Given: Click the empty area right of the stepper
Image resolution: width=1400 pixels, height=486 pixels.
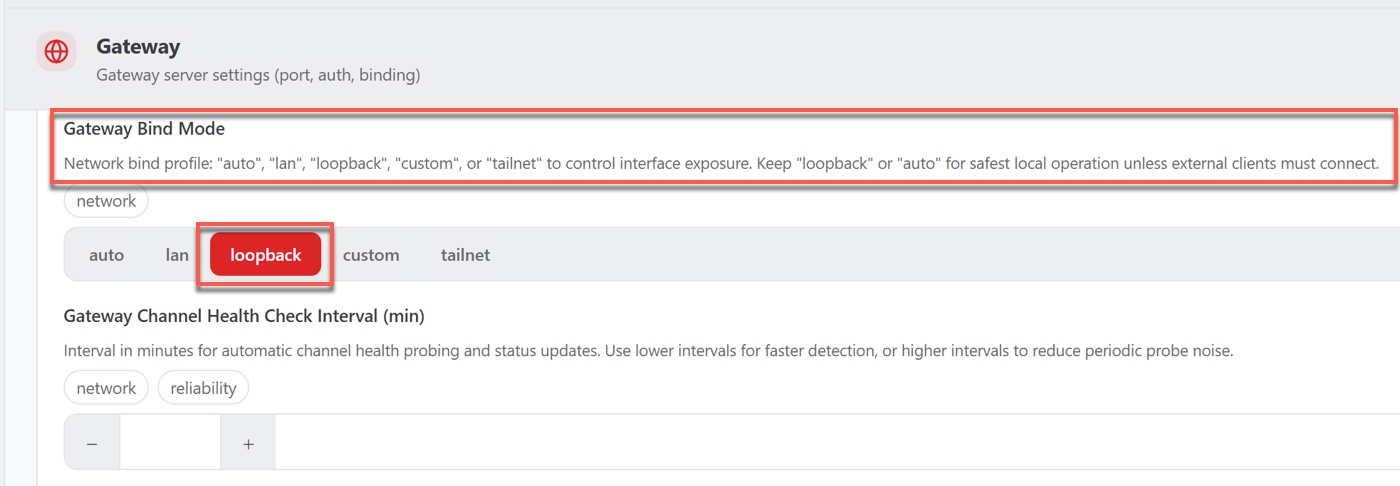Looking at the screenshot, I should coord(838,444).
